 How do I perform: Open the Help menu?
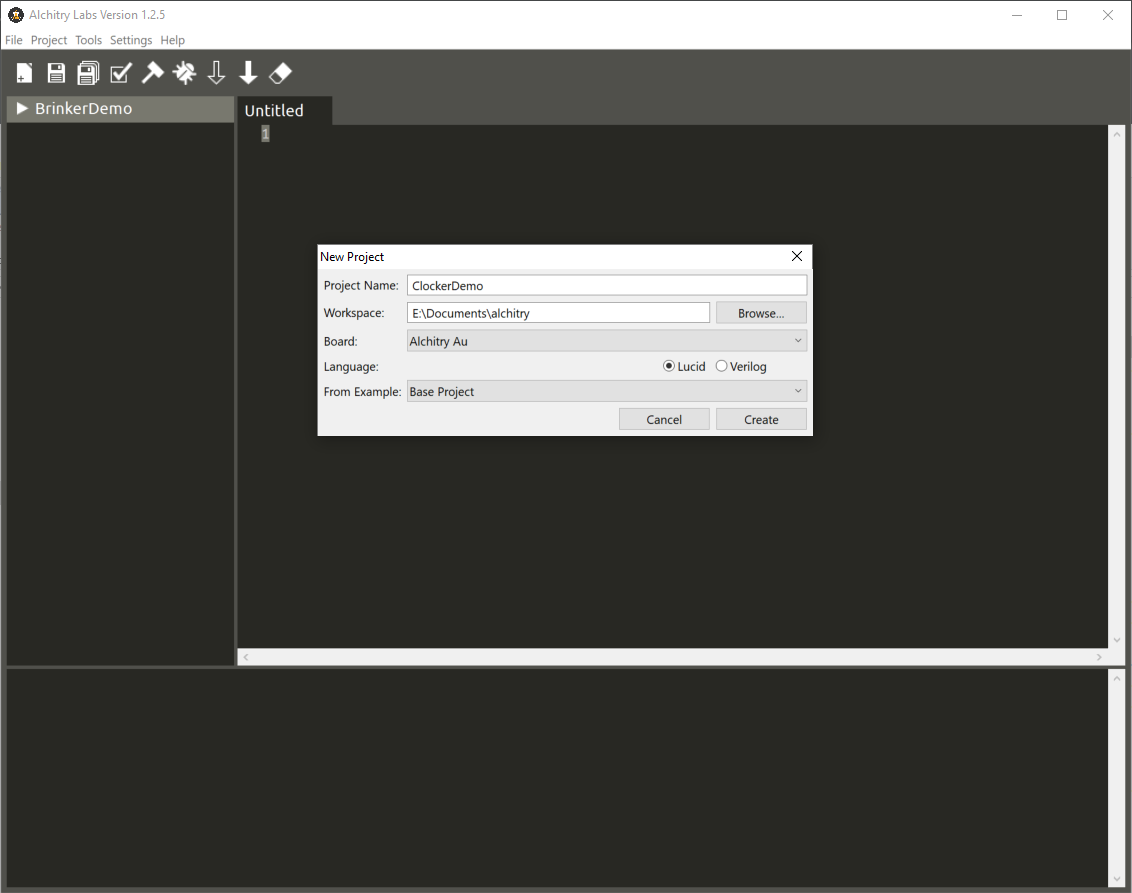click(173, 40)
